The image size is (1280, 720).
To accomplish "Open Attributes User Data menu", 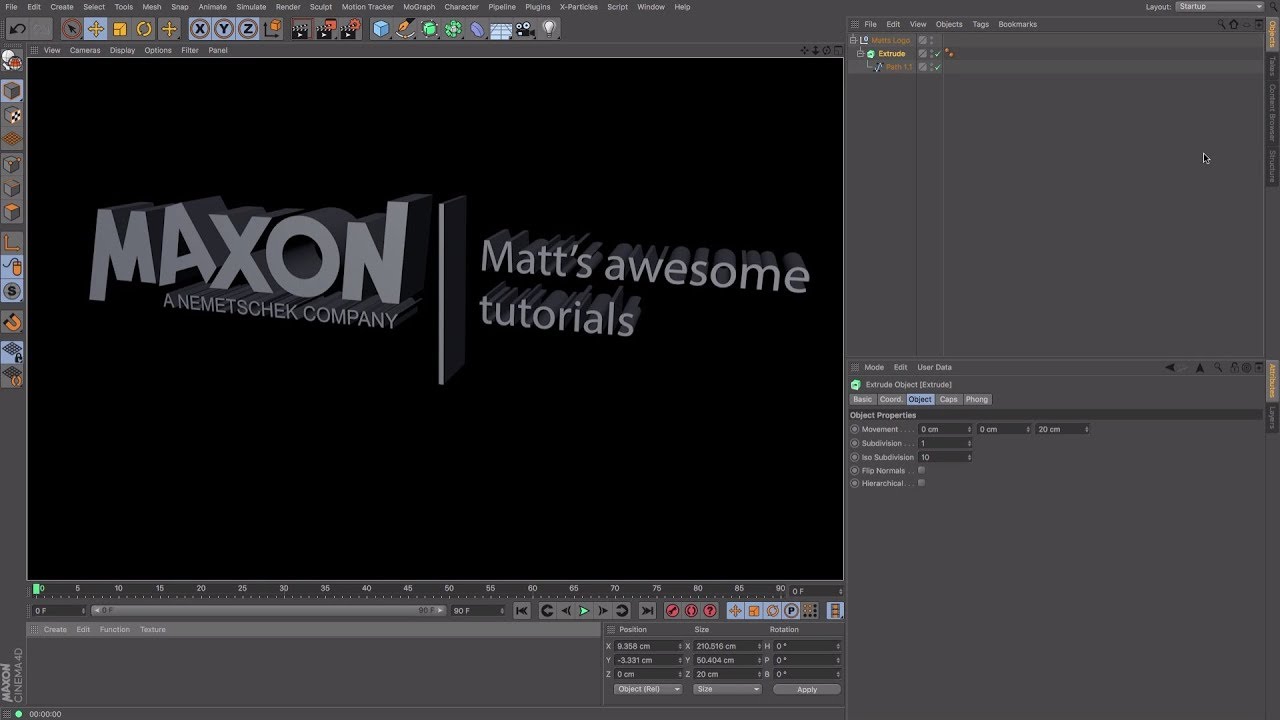I will (x=935, y=367).
